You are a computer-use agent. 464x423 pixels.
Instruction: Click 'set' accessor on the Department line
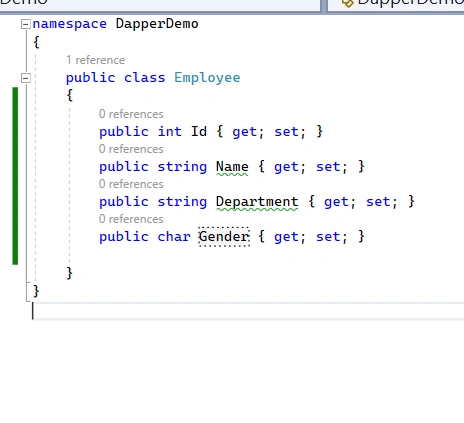pyautogui.click(x=378, y=202)
